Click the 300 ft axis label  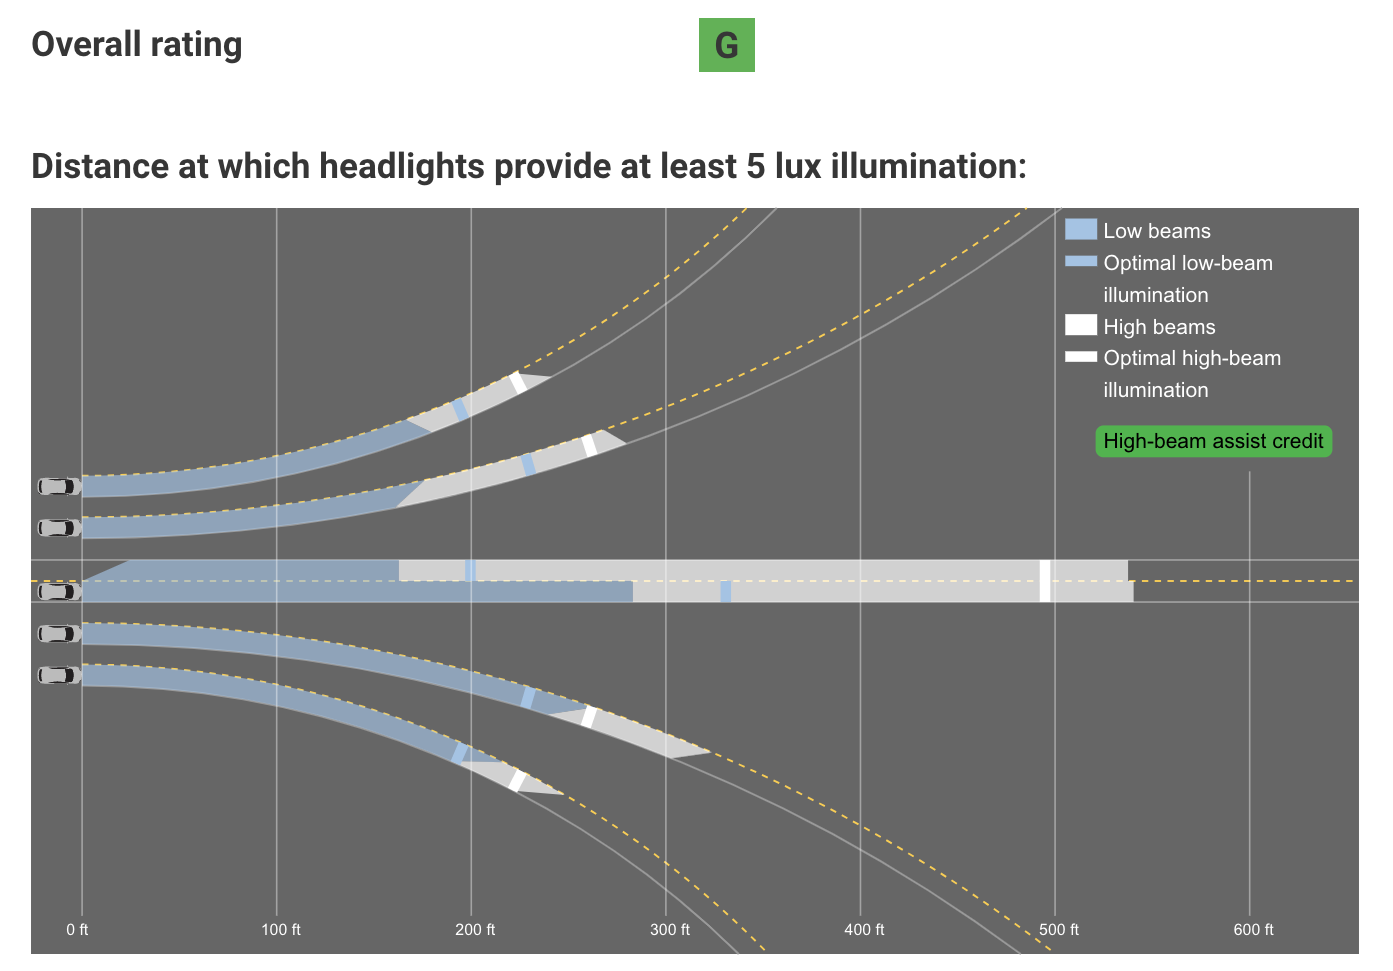[x=670, y=930]
